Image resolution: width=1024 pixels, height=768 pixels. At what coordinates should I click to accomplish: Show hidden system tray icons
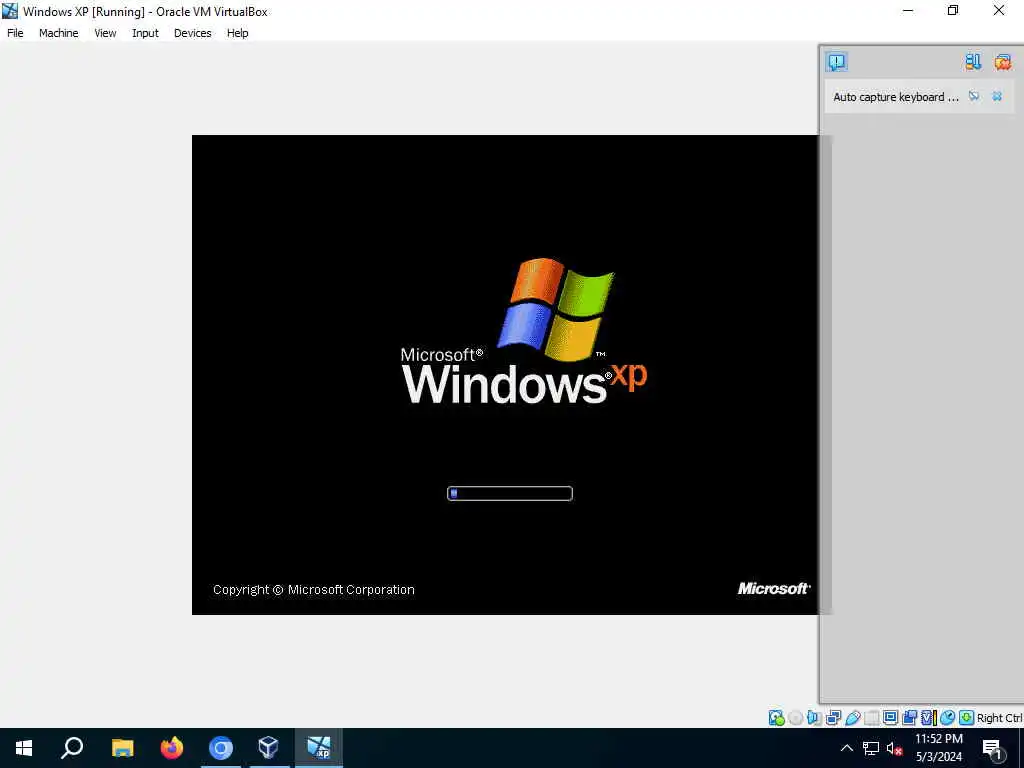pos(846,748)
